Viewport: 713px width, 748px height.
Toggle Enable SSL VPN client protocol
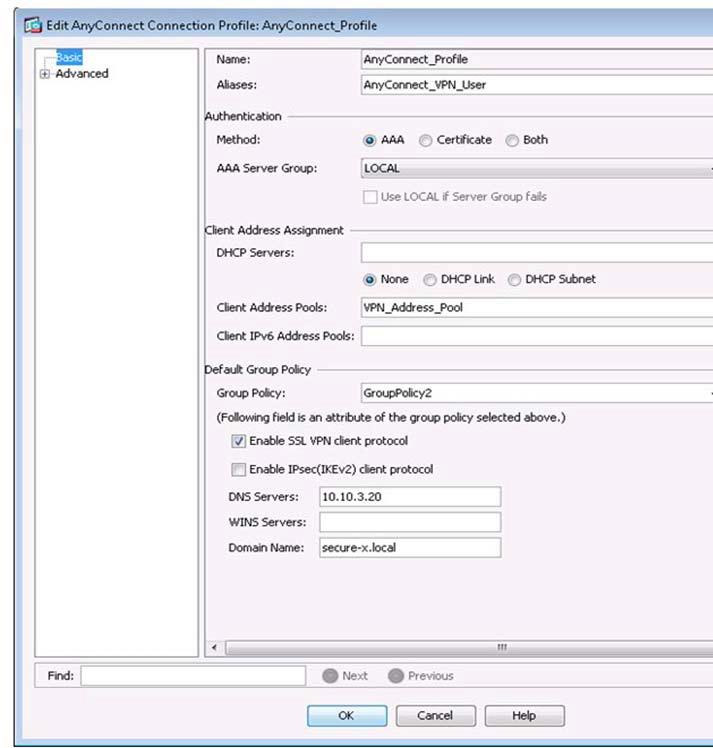238,441
